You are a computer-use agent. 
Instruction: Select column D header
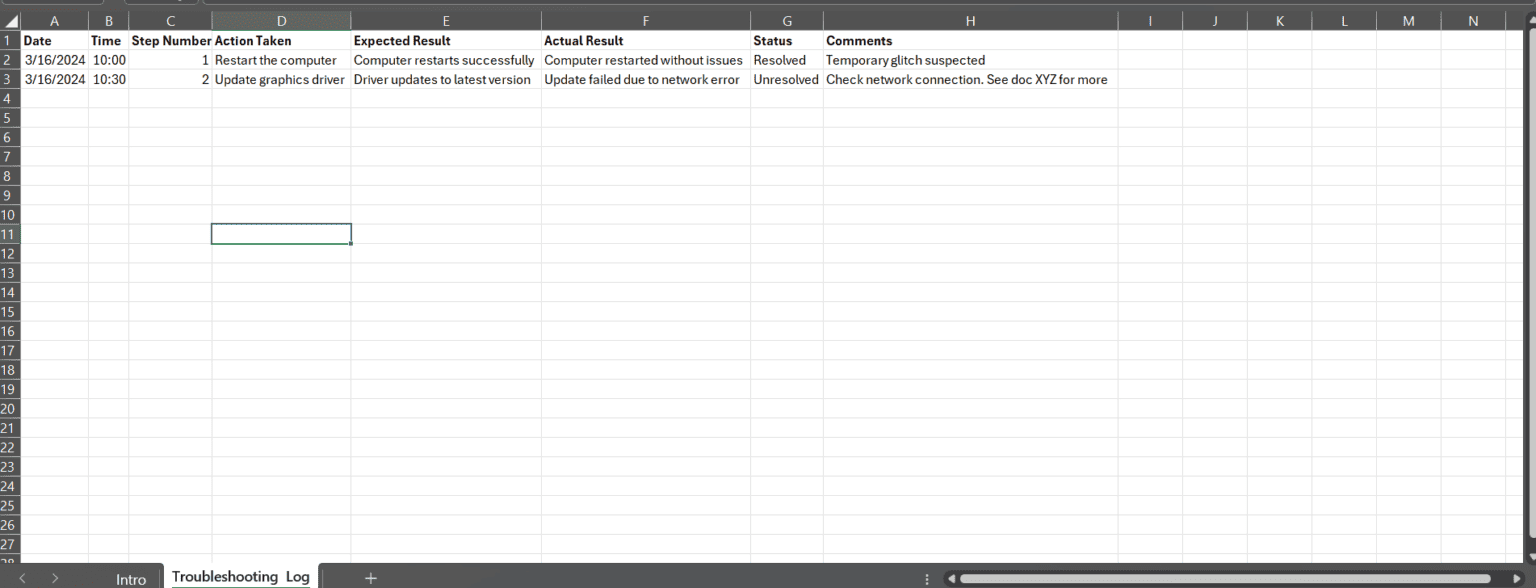point(281,21)
